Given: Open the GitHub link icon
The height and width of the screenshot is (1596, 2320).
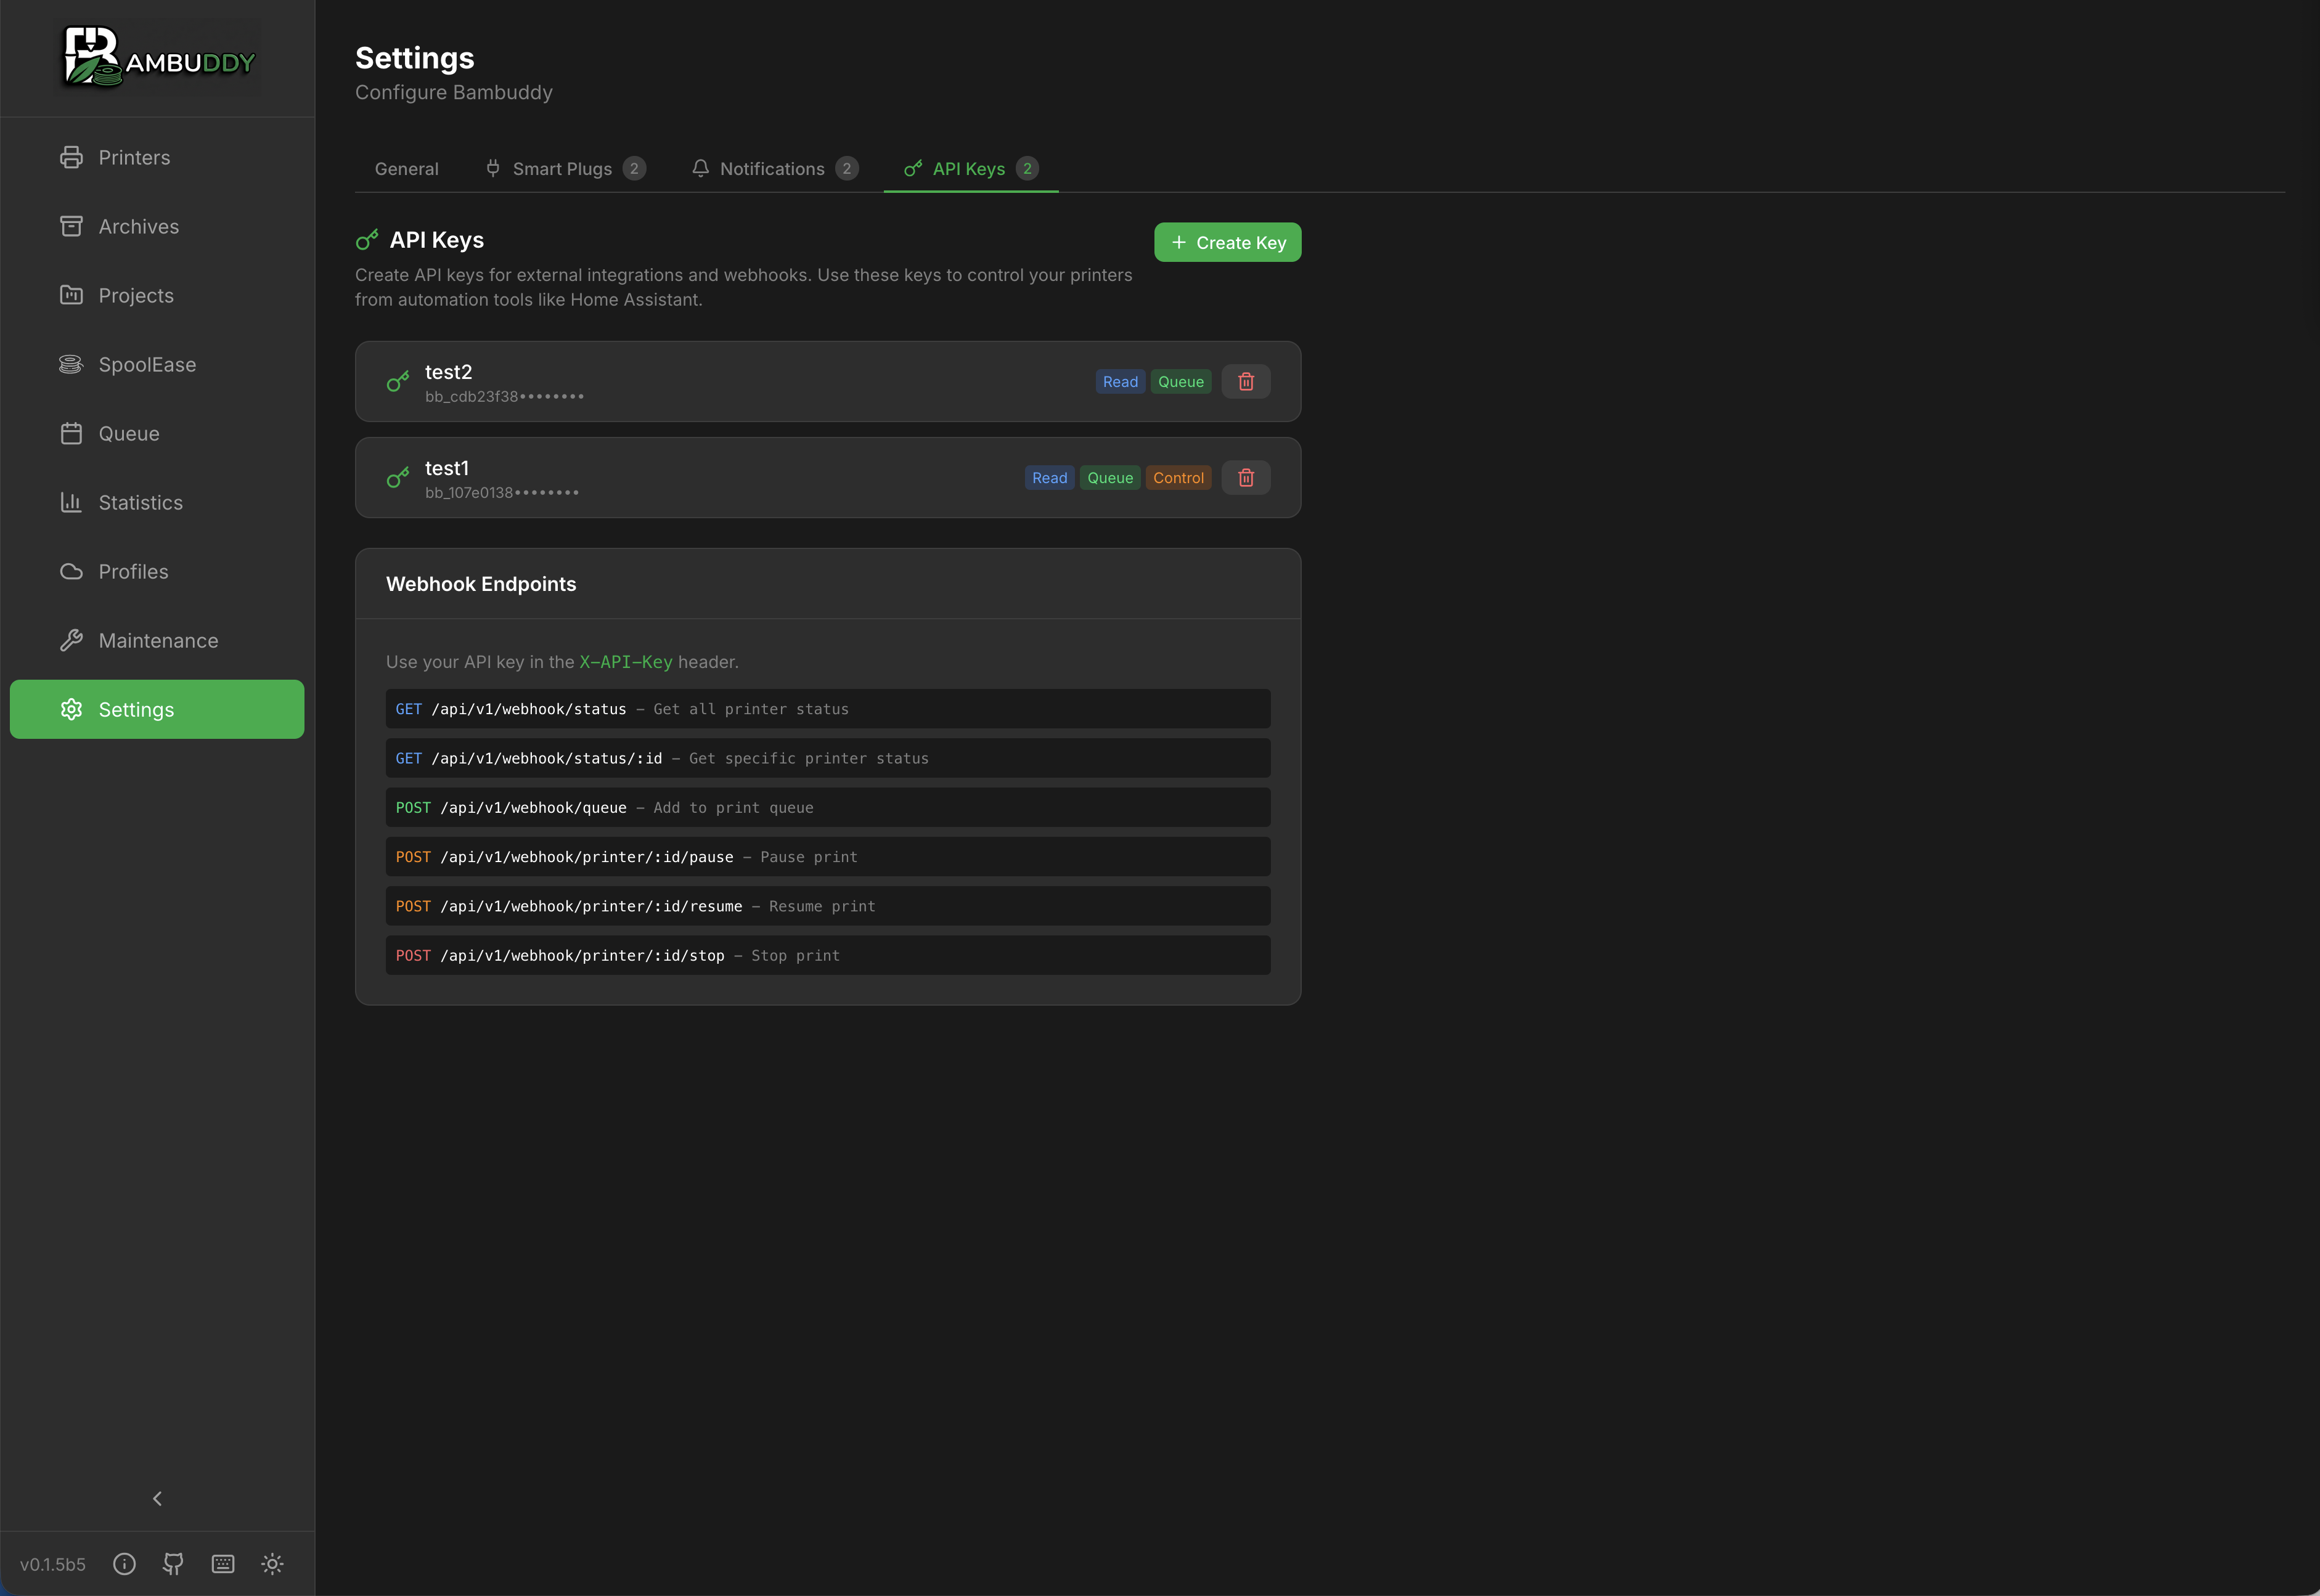Looking at the screenshot, I should [x=173, y=1563].
